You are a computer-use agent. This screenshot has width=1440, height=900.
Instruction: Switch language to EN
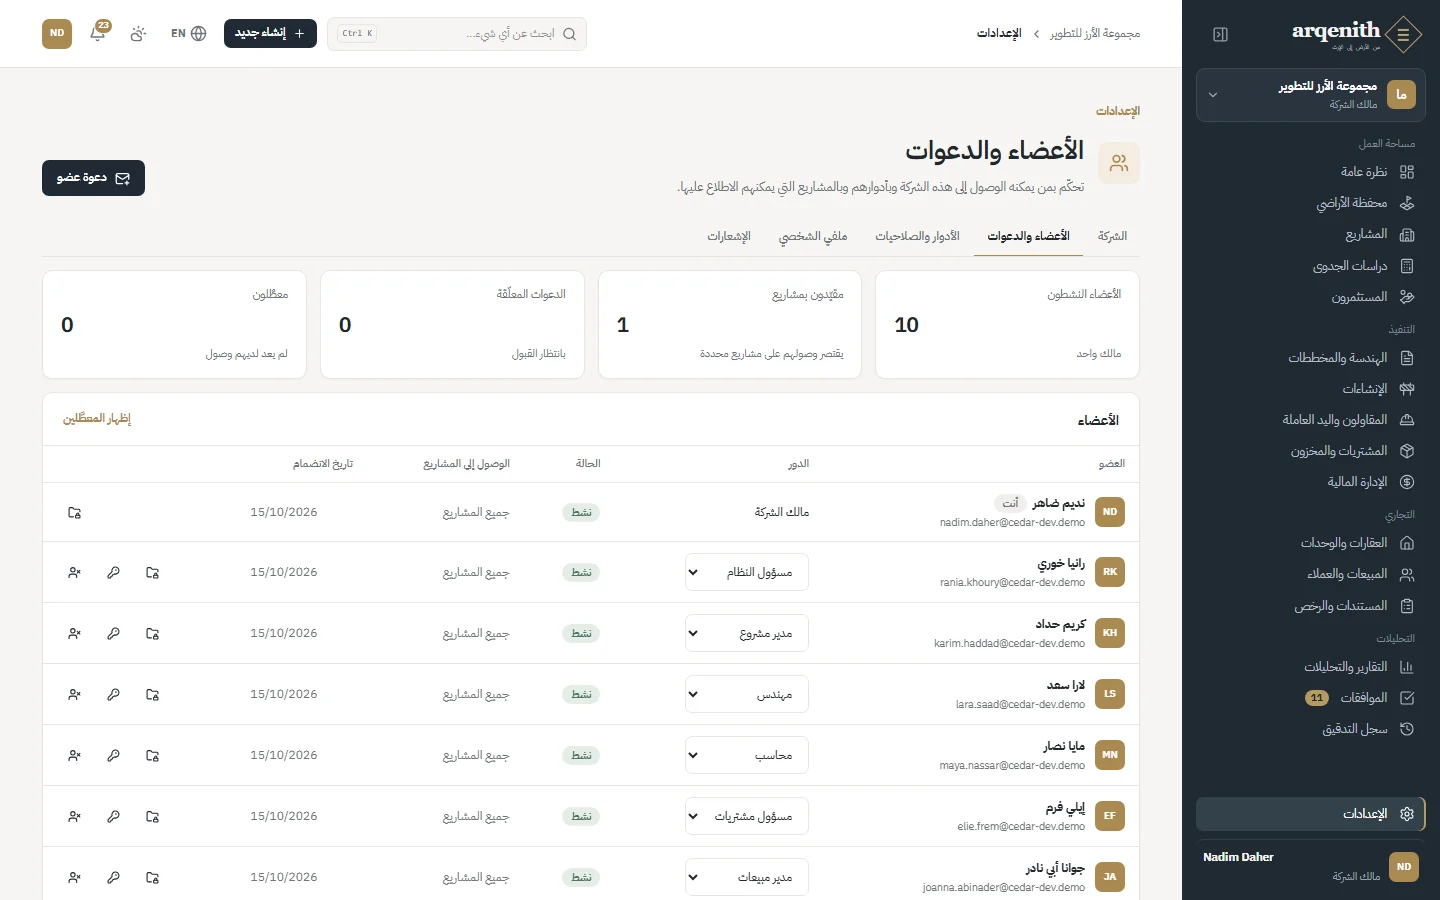[188, 33]
